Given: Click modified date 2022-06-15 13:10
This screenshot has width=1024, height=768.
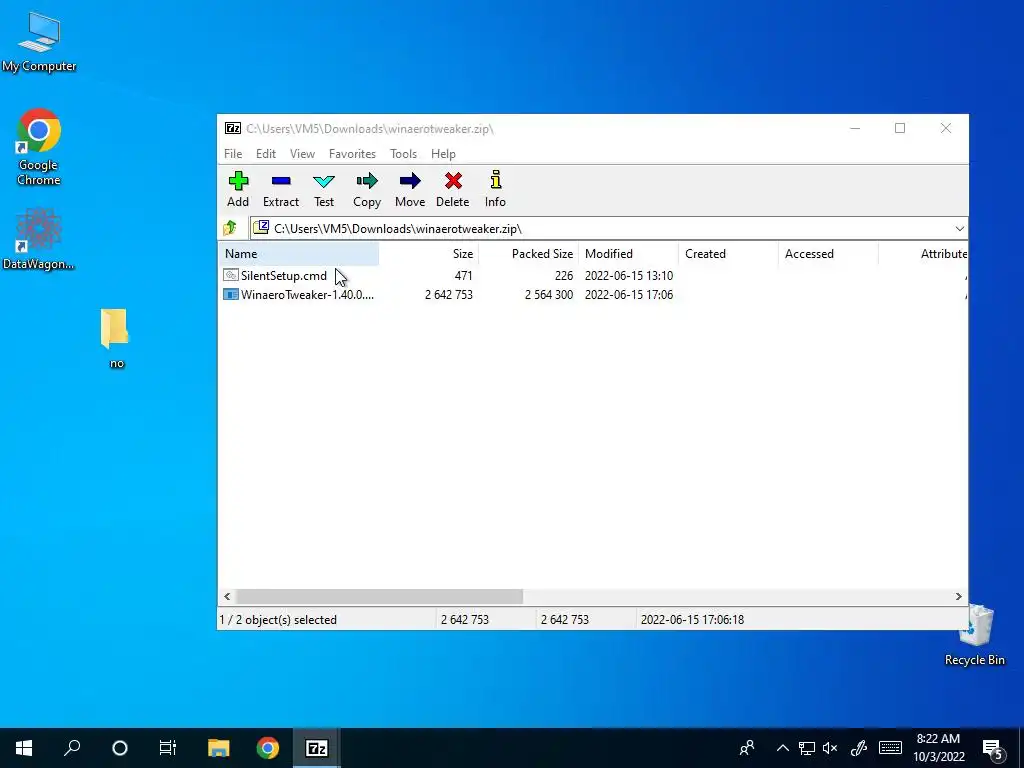Looking at the screenshot, I should point(629,276).
